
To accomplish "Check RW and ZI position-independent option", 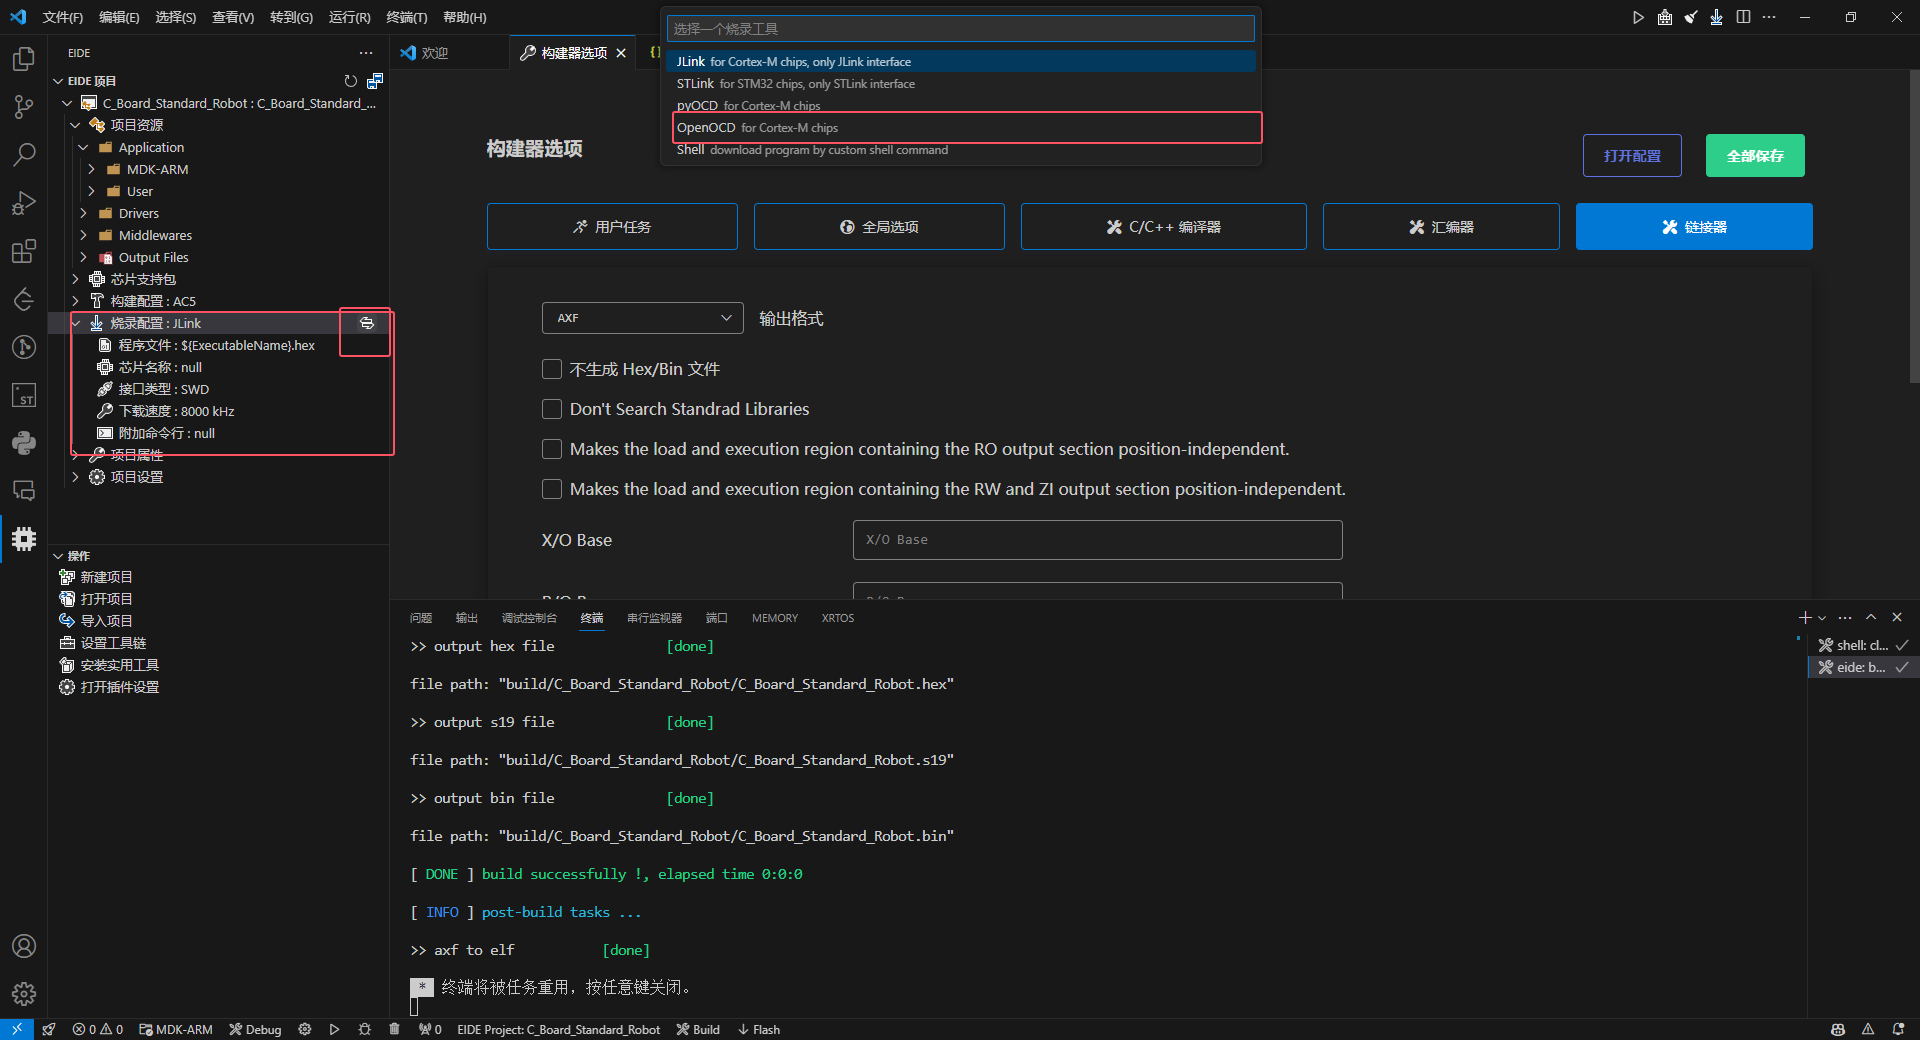I will (552, 489).
